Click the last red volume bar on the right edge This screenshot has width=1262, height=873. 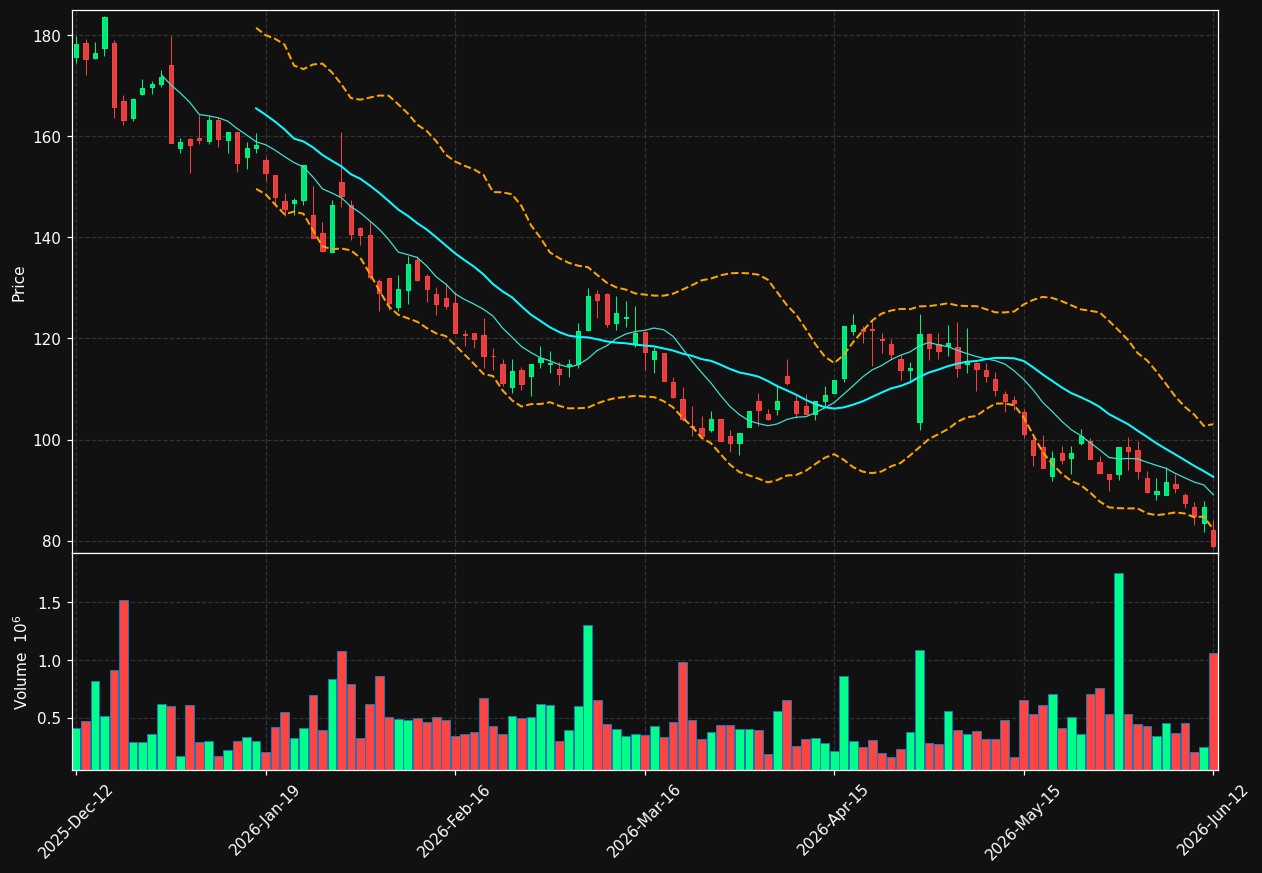tap(1213, 711)
